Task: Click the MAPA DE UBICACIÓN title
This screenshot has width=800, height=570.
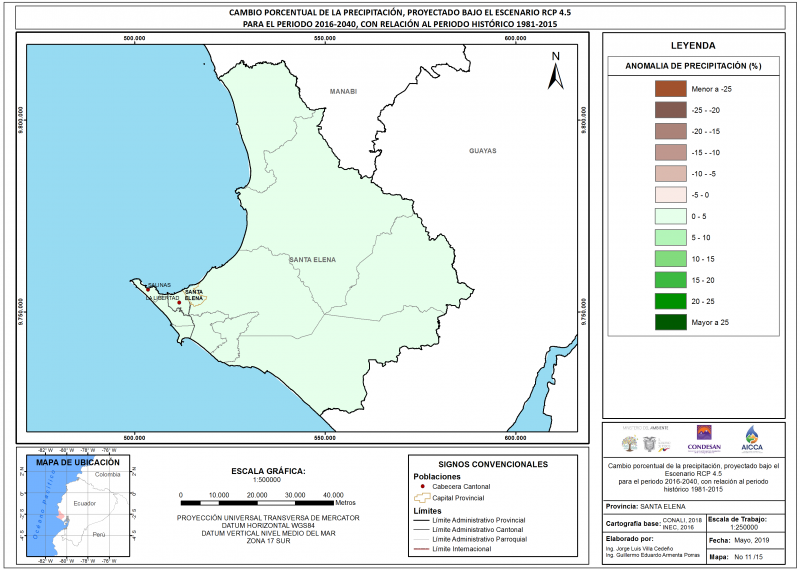Action: (78, 462)
